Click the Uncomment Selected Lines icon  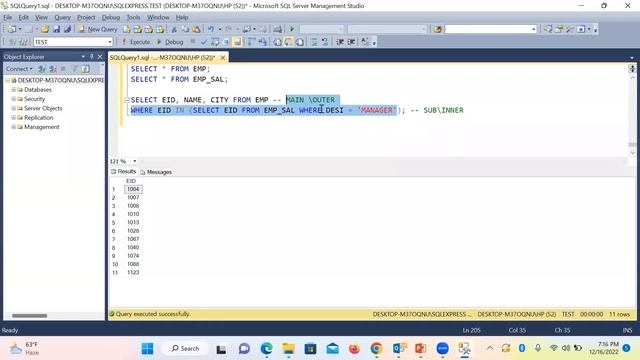click(x=325, y=42)
